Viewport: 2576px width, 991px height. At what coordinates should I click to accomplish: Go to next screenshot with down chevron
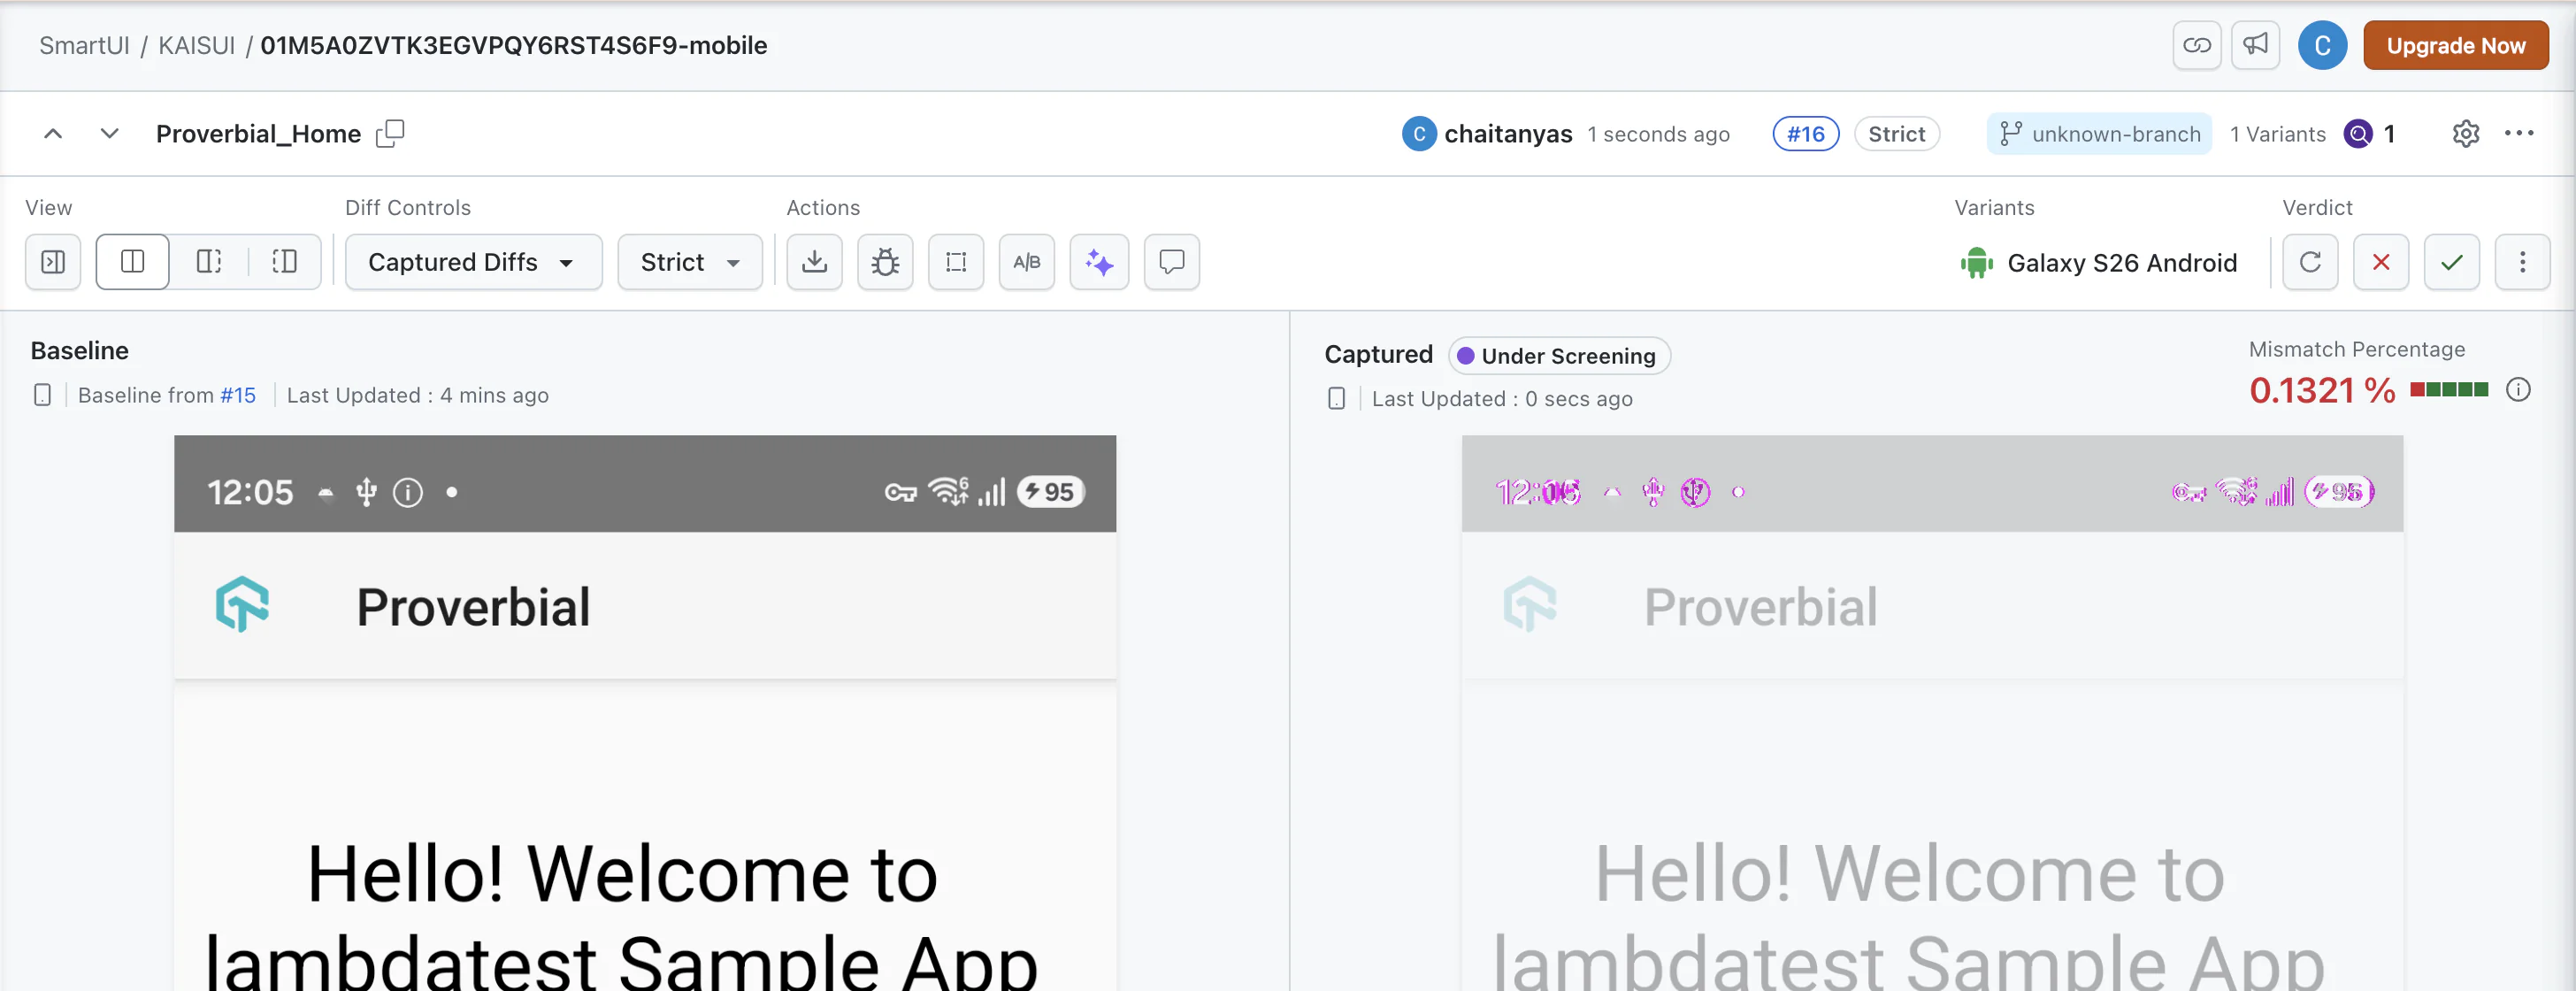110,134
